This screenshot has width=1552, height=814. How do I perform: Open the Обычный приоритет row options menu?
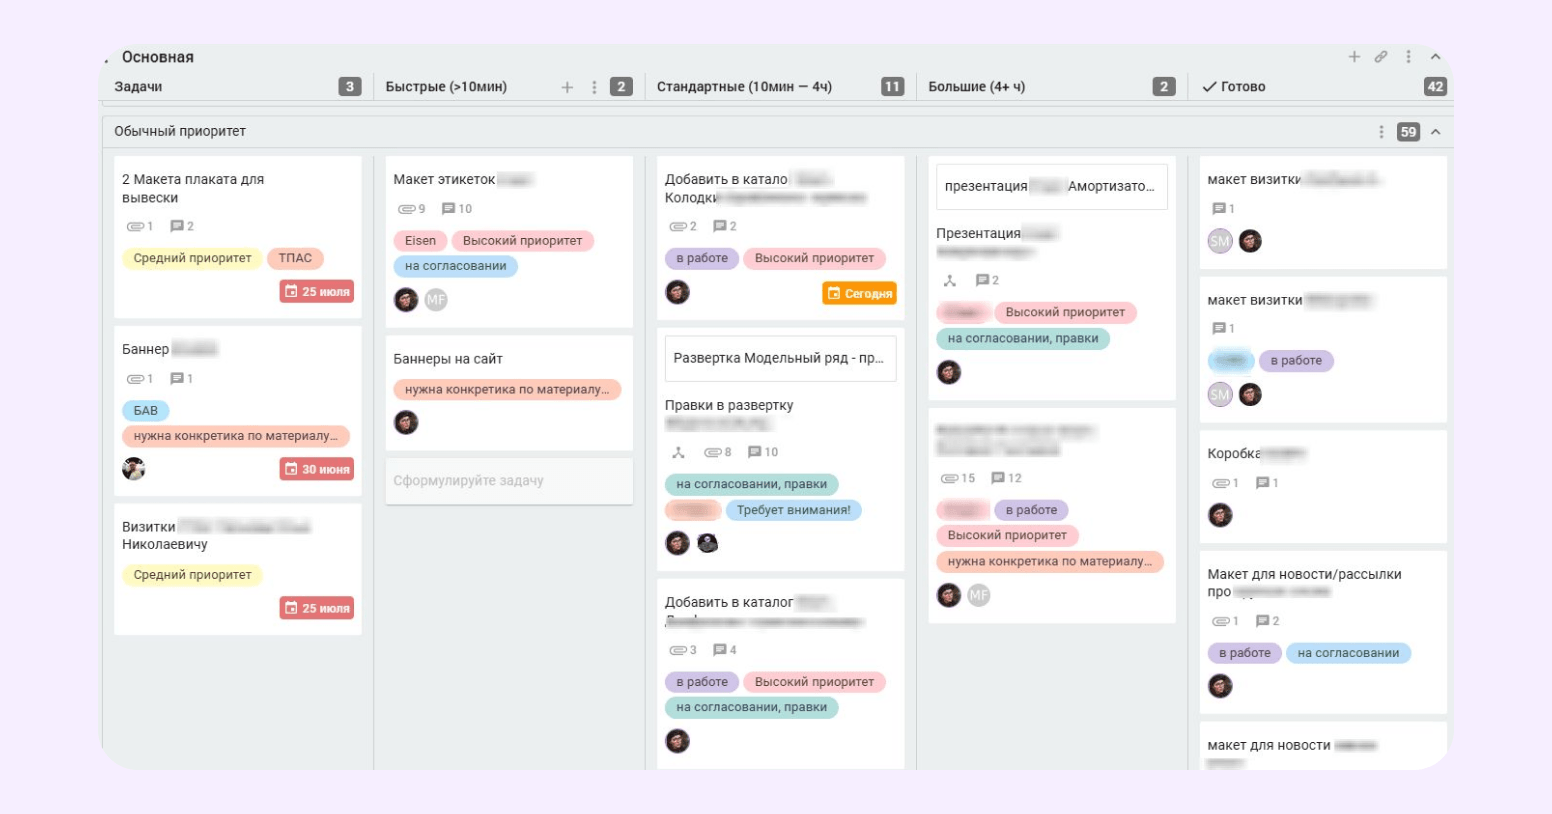click(1381, 132)
